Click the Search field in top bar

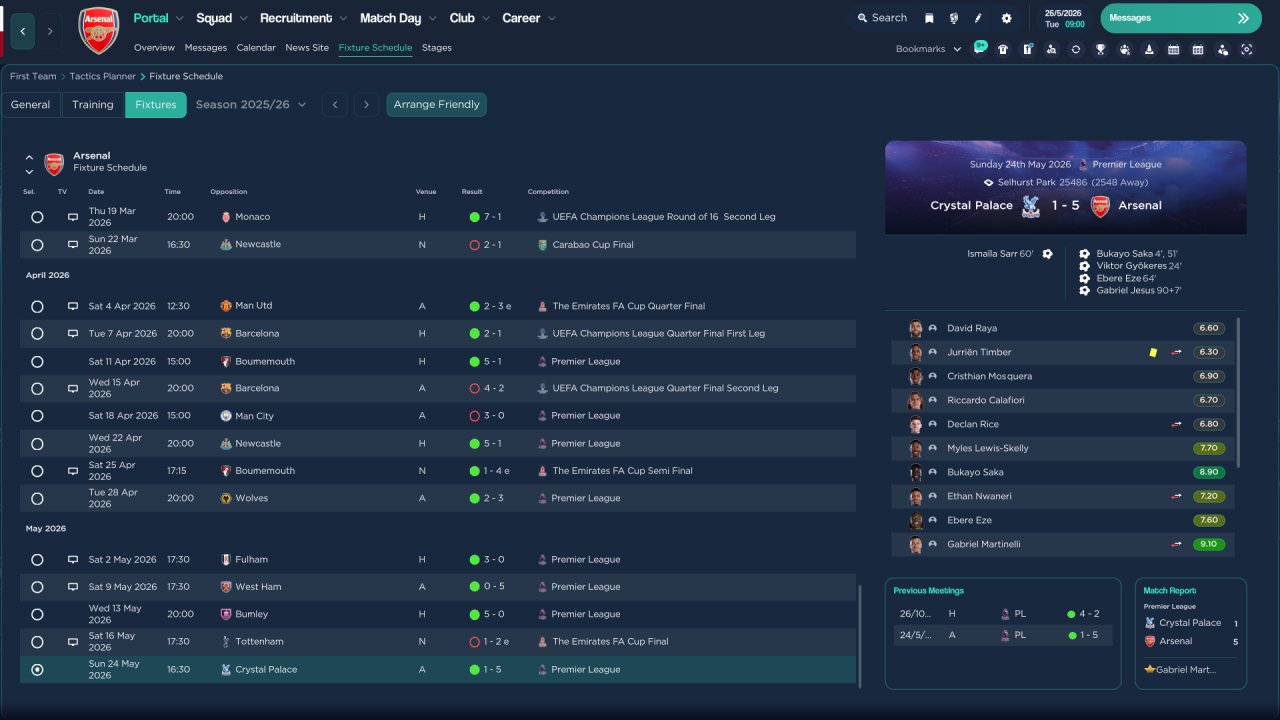[881, 18]
